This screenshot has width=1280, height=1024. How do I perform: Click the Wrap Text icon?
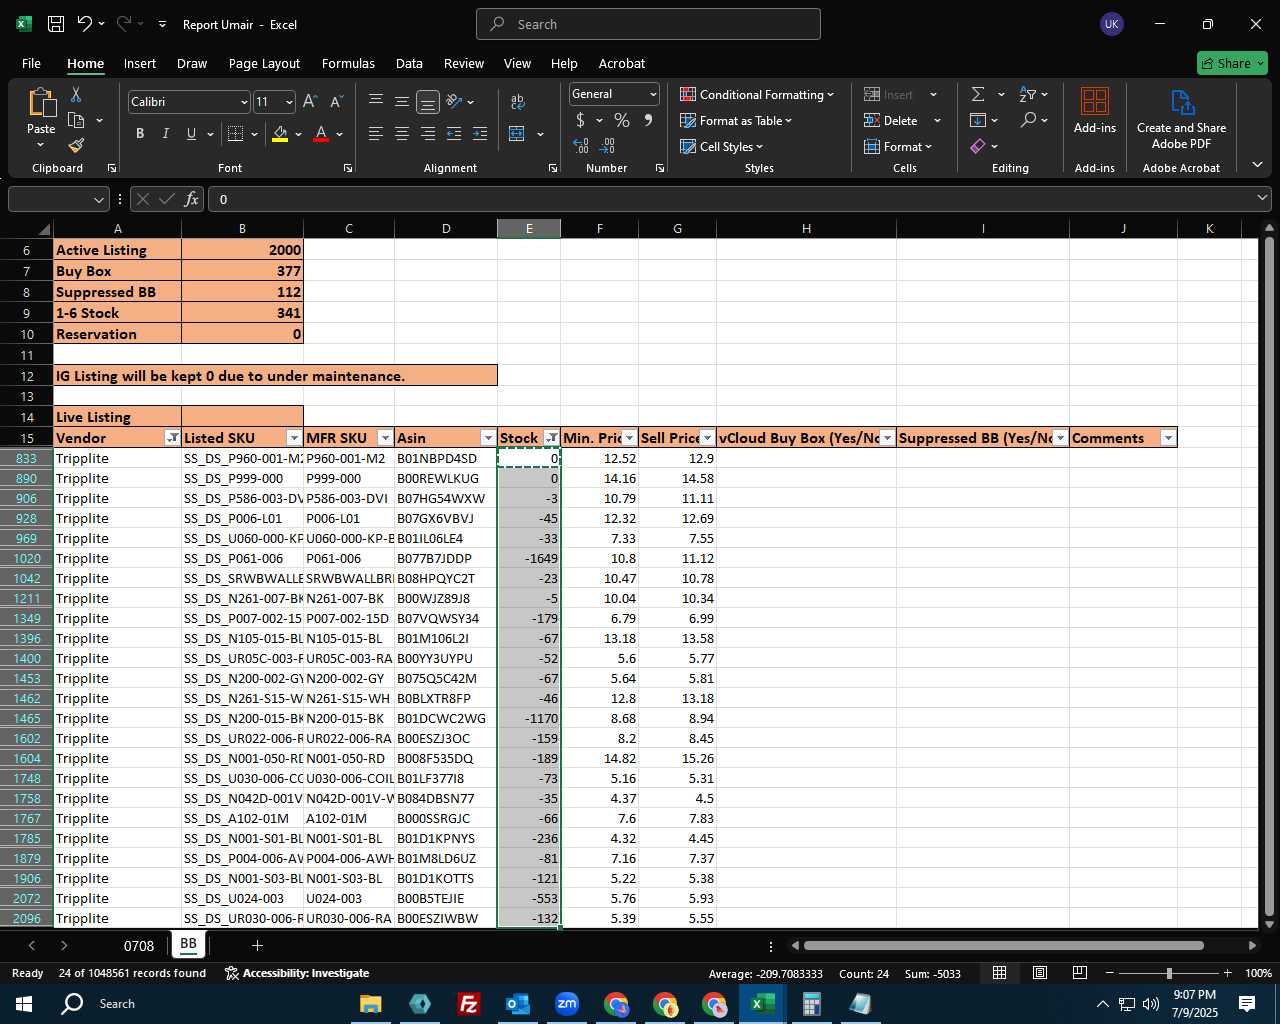(x=517, y=101)
